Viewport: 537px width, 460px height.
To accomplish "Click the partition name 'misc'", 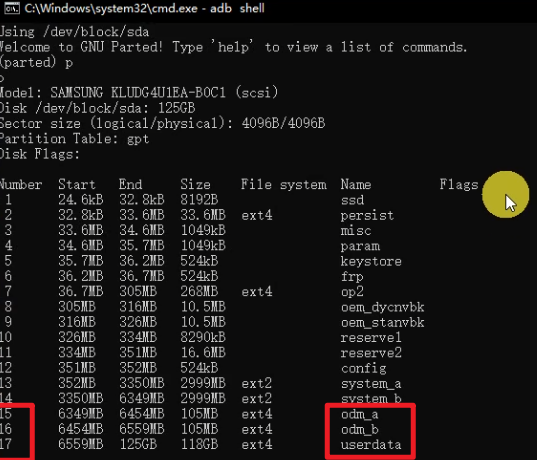I will point(356,231).
